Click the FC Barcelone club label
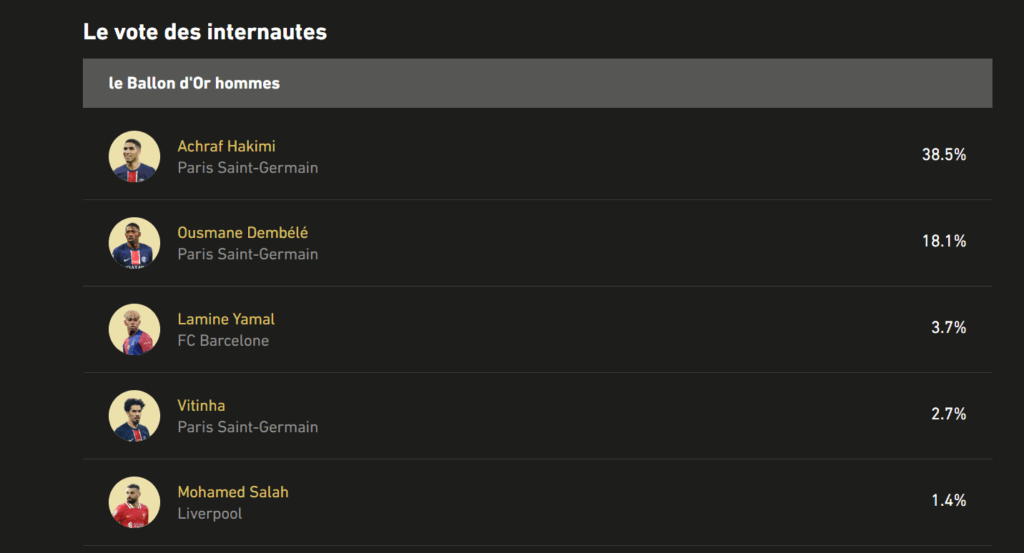The image size is (1024, 553). pos(223,341)
